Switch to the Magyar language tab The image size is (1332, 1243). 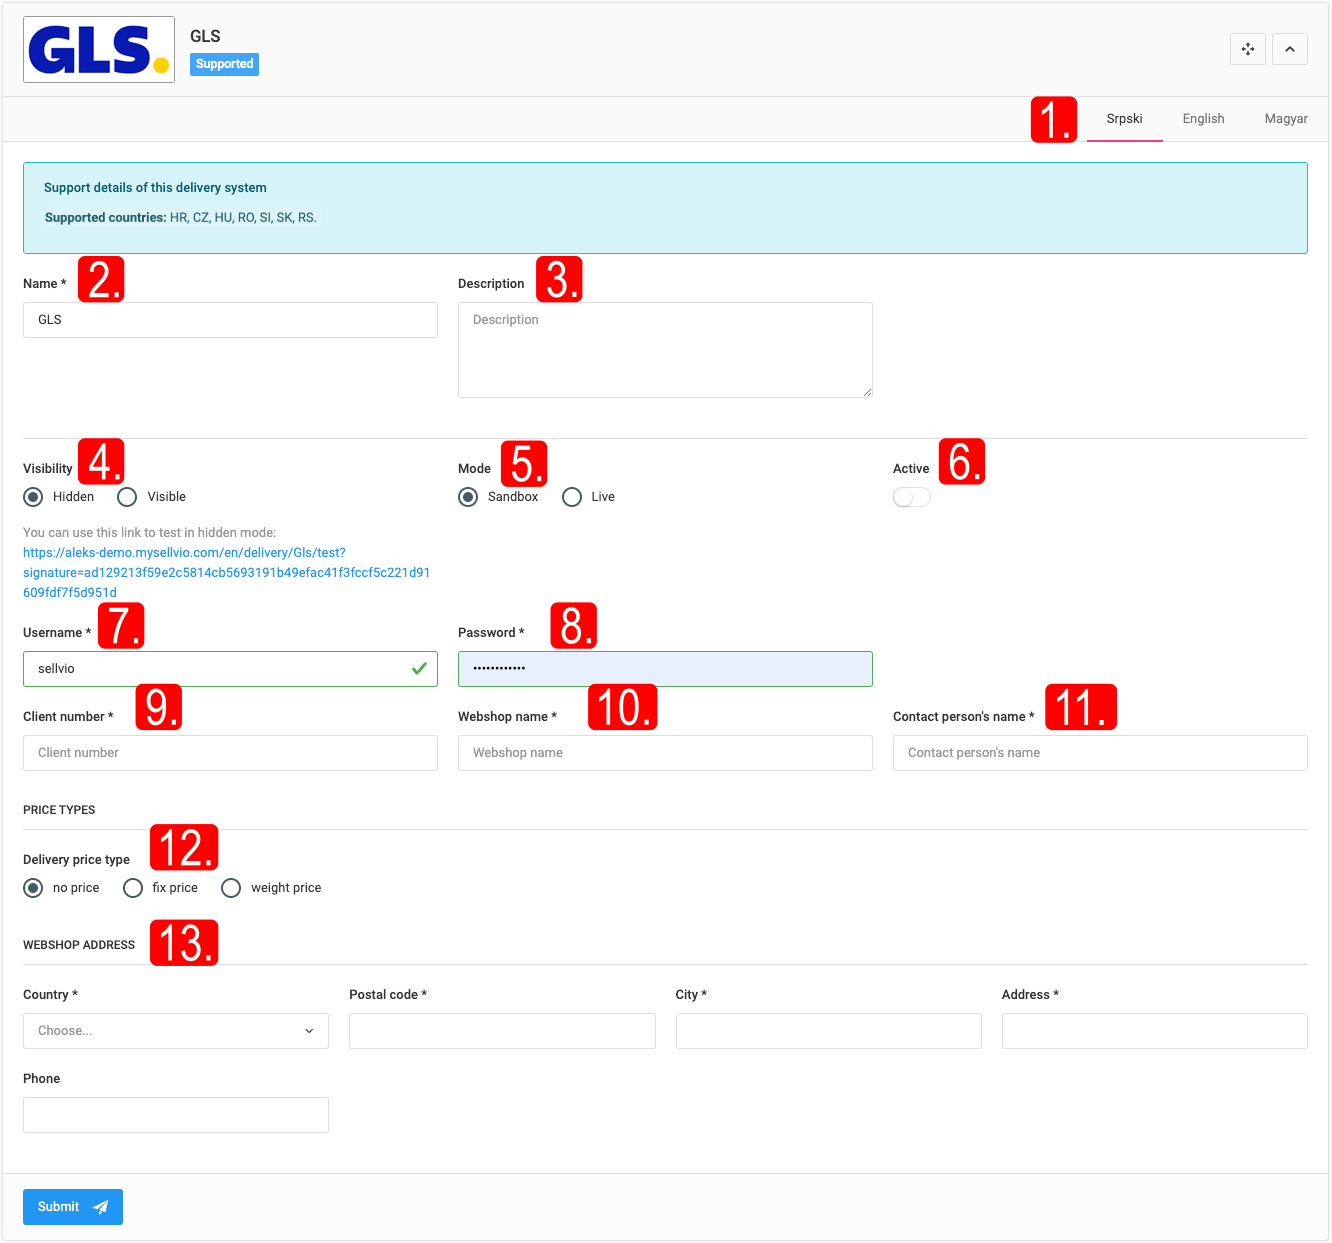coord(1285,119)
